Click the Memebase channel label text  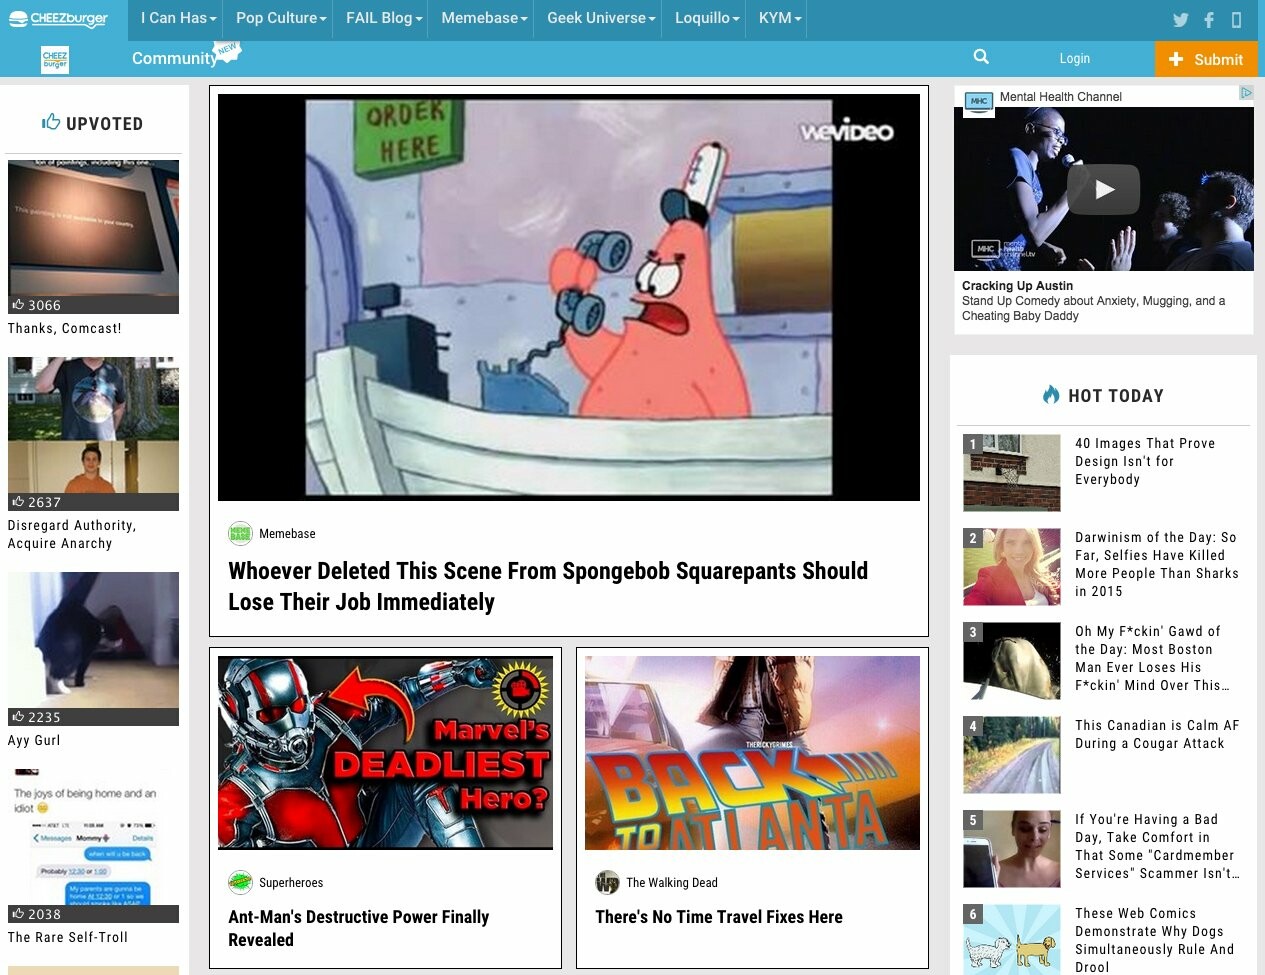[287, 533]
